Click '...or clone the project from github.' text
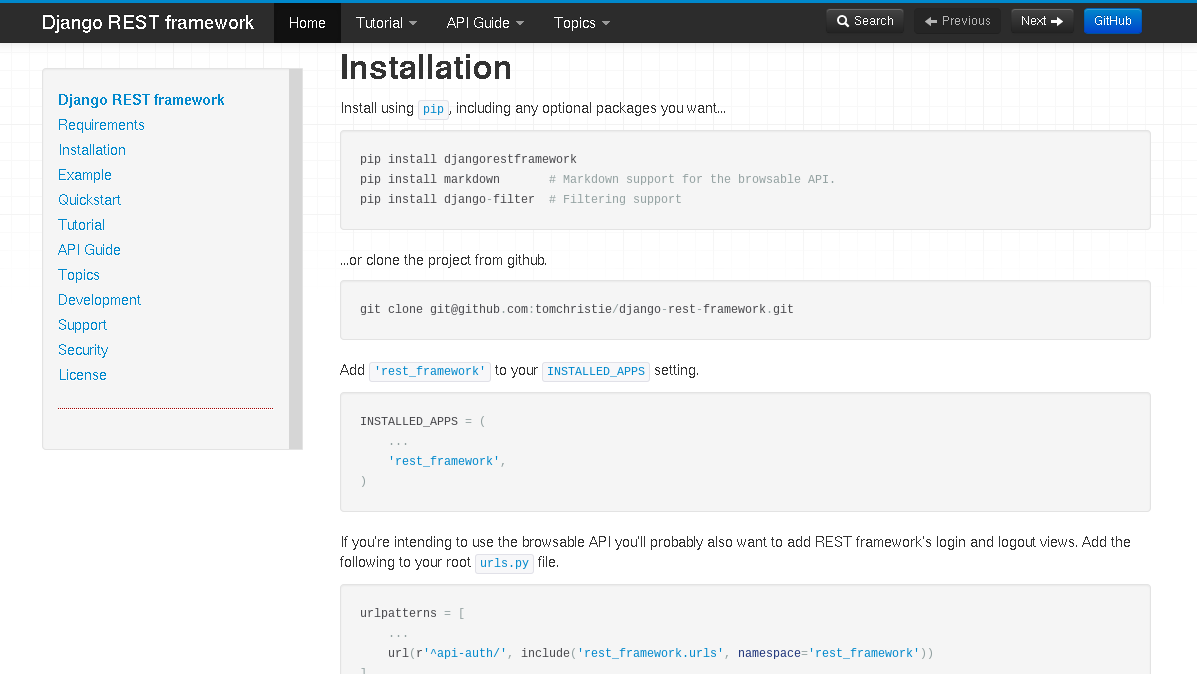 coord(444,260)
